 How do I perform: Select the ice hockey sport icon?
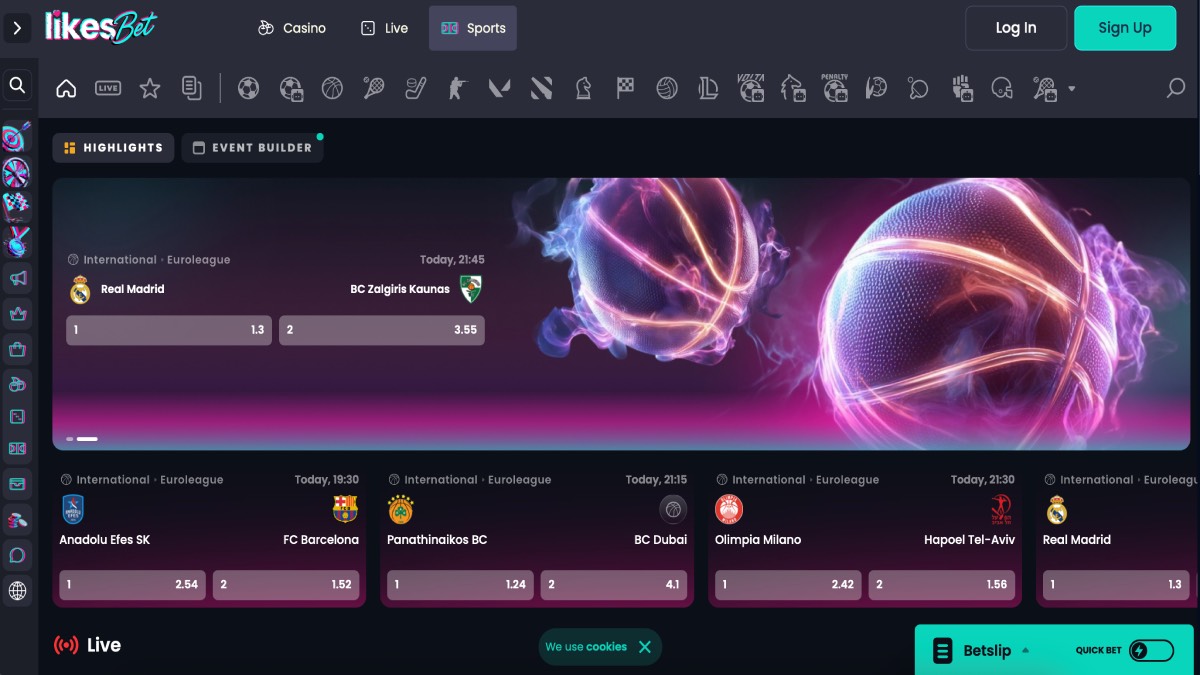point(416,89)
